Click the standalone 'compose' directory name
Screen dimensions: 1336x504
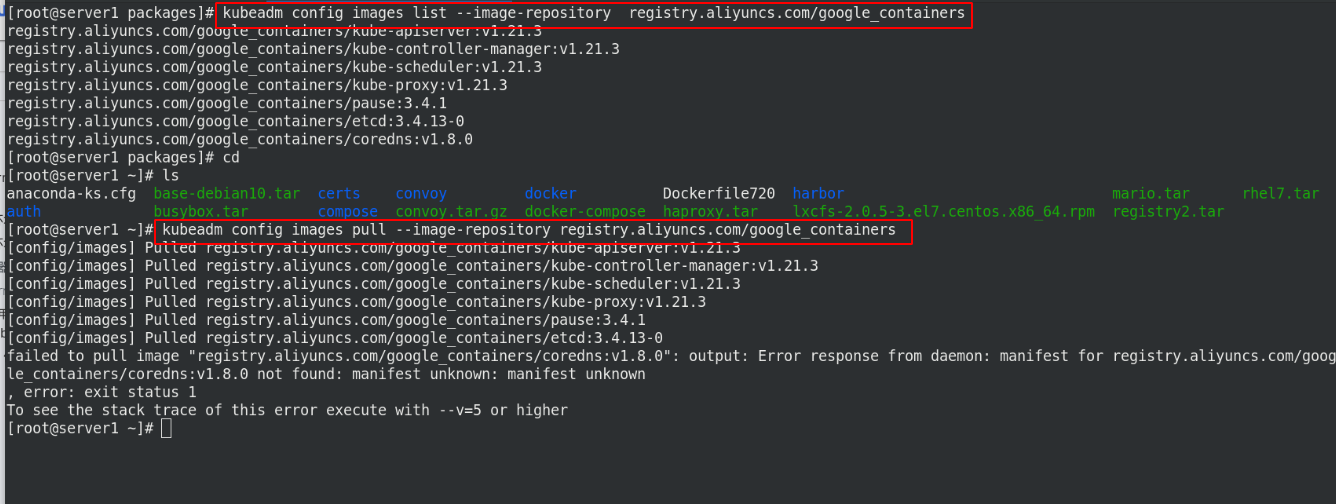[348, 211]
